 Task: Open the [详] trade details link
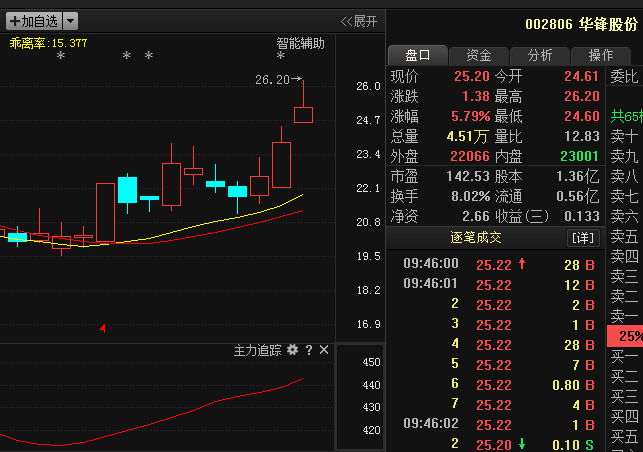tap(583, 238)
